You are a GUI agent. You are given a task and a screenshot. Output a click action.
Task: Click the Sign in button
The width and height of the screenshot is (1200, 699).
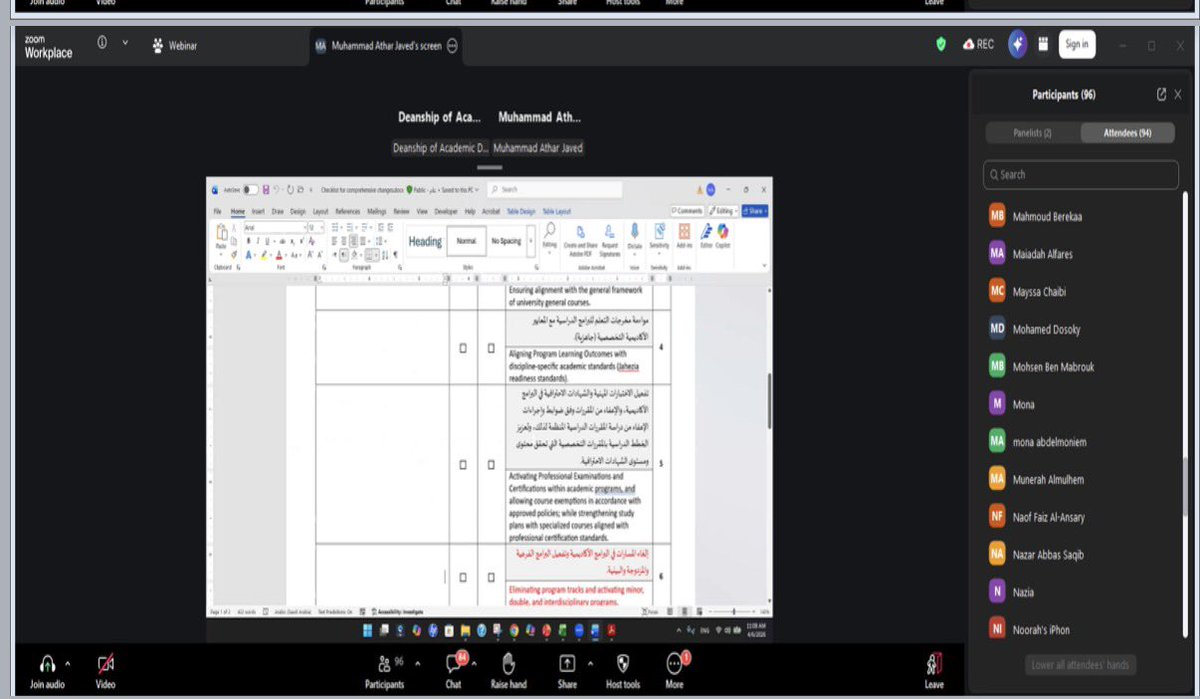pyautogui.click(x=1076, y=44)
